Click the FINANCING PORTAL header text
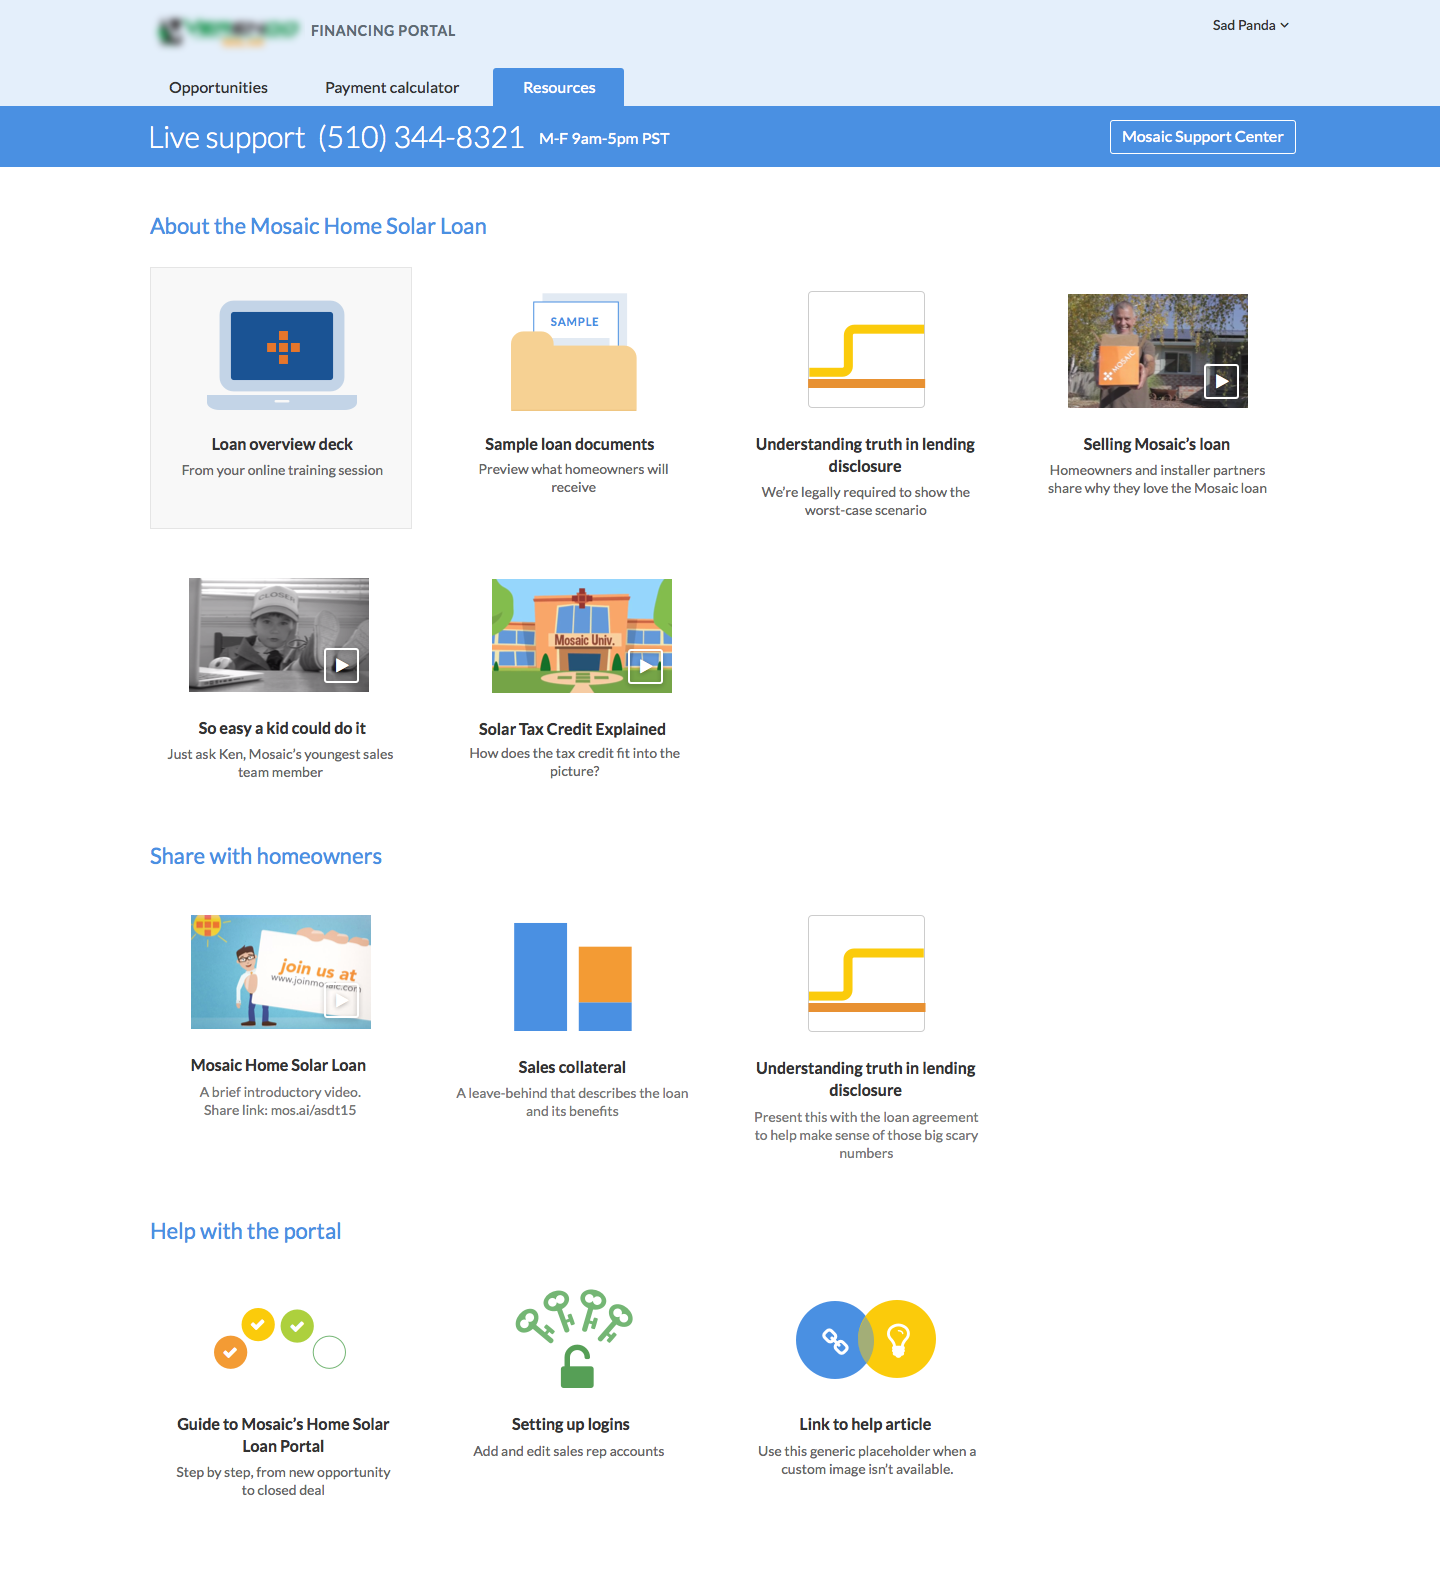The width and height of the screenshot is (1440, 1575). click(383, 31)
